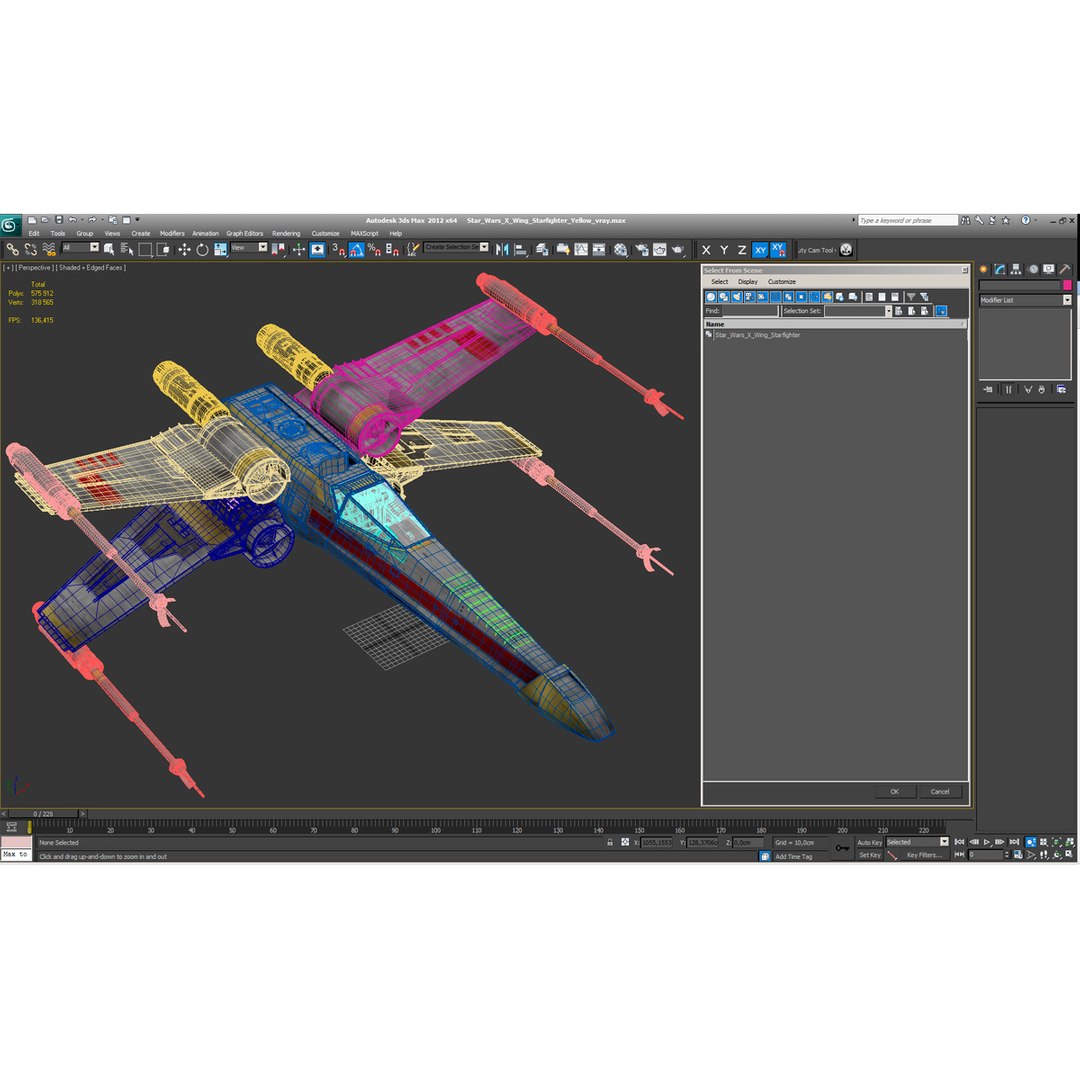This screenshot has height=1080, width=1080.
Task: Toggle the Selection Lock padlock
Action: tap(610, 842)
